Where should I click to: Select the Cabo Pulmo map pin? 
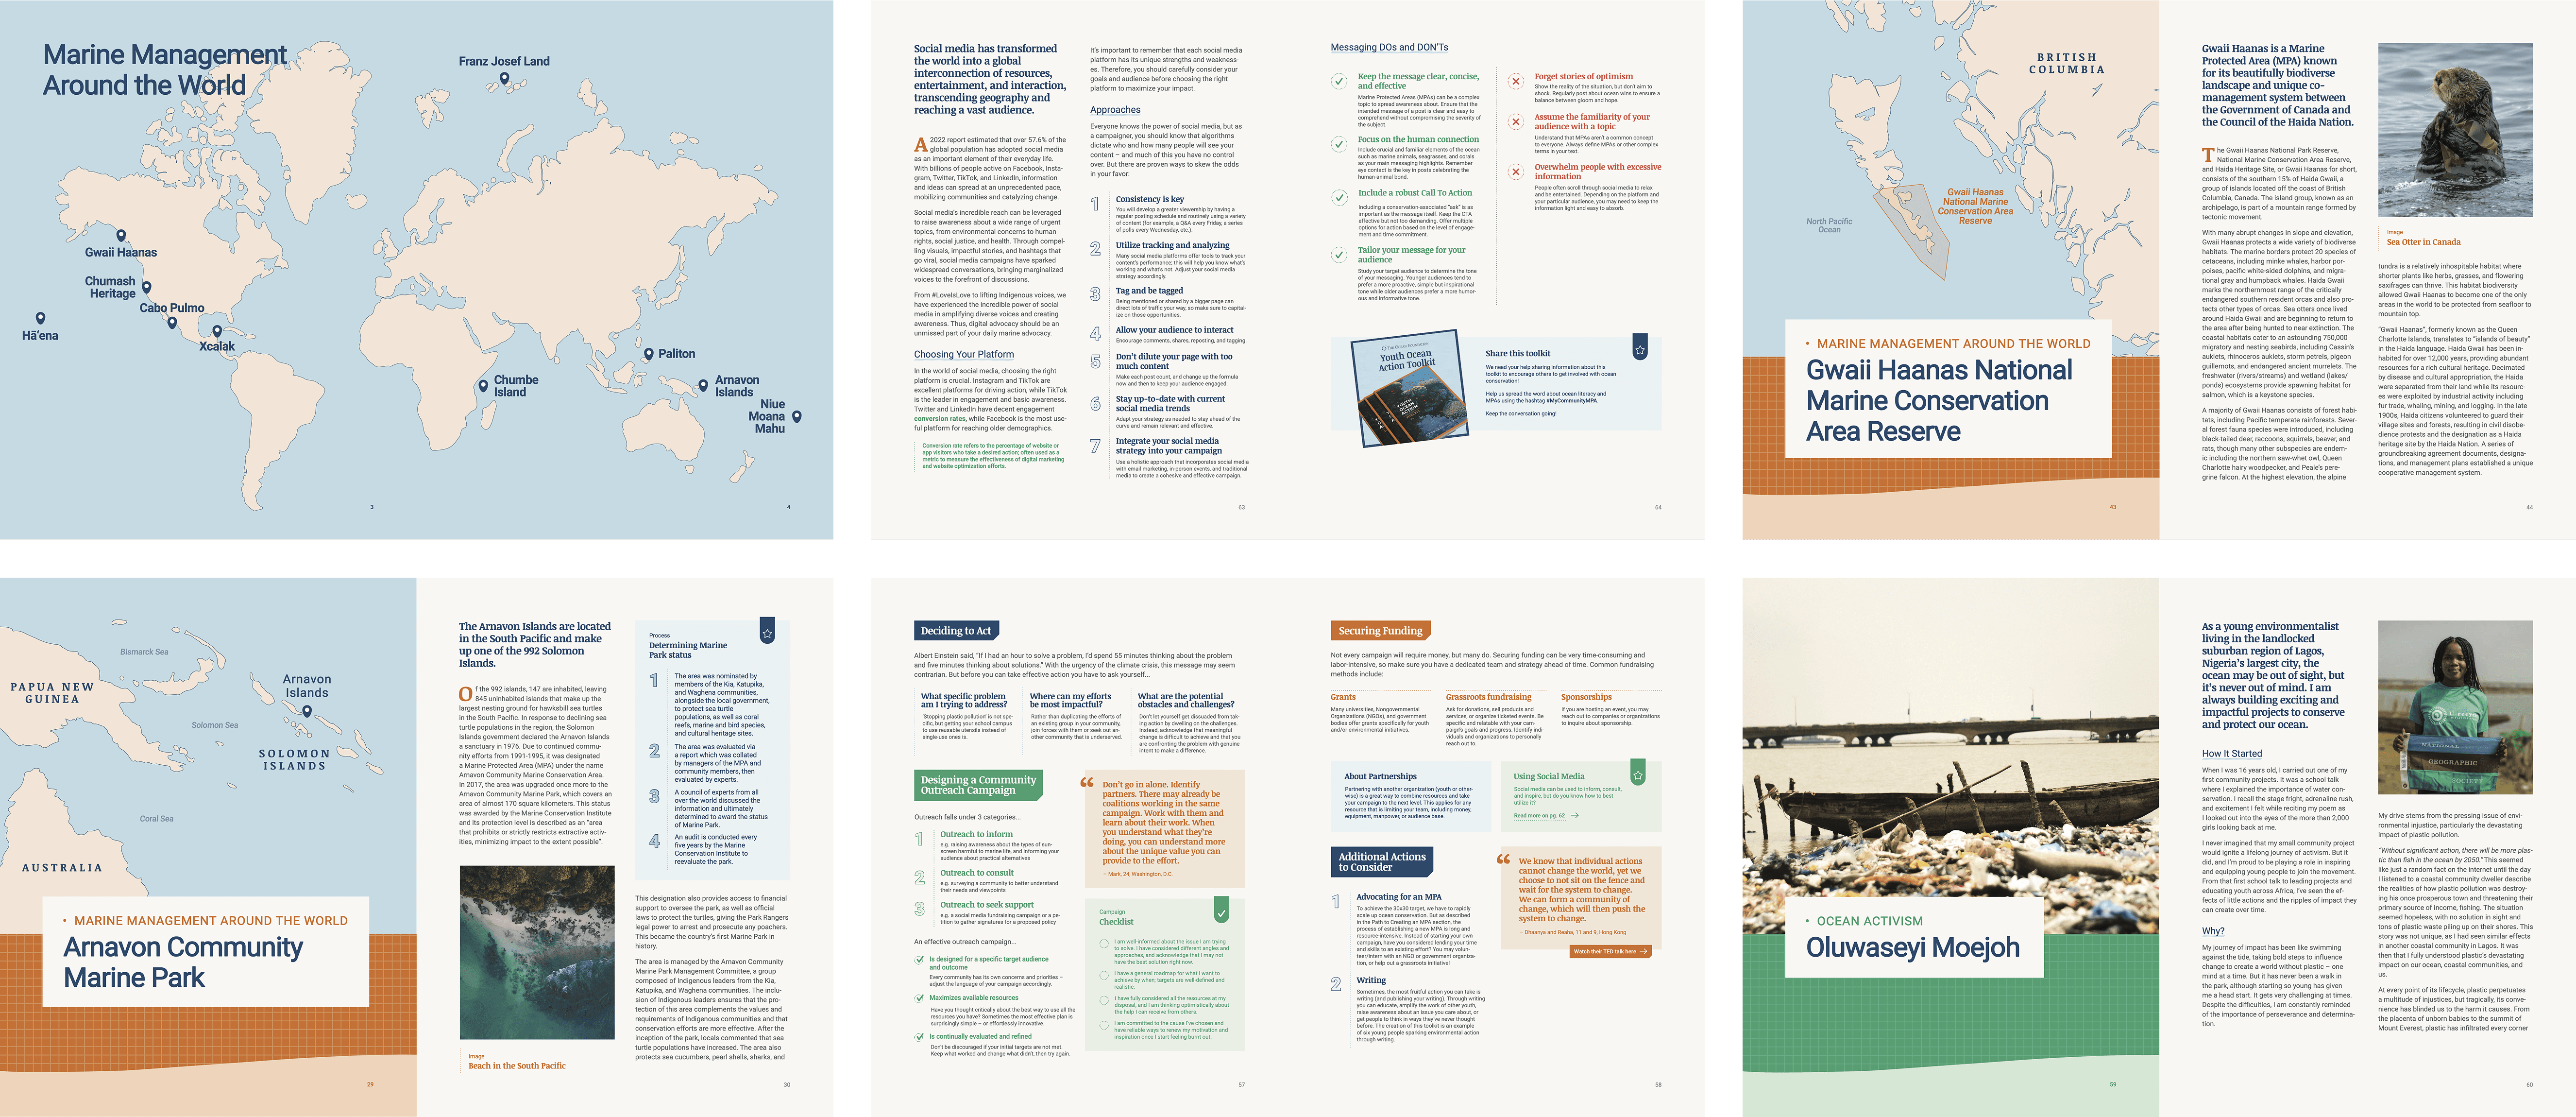point(172,323)
